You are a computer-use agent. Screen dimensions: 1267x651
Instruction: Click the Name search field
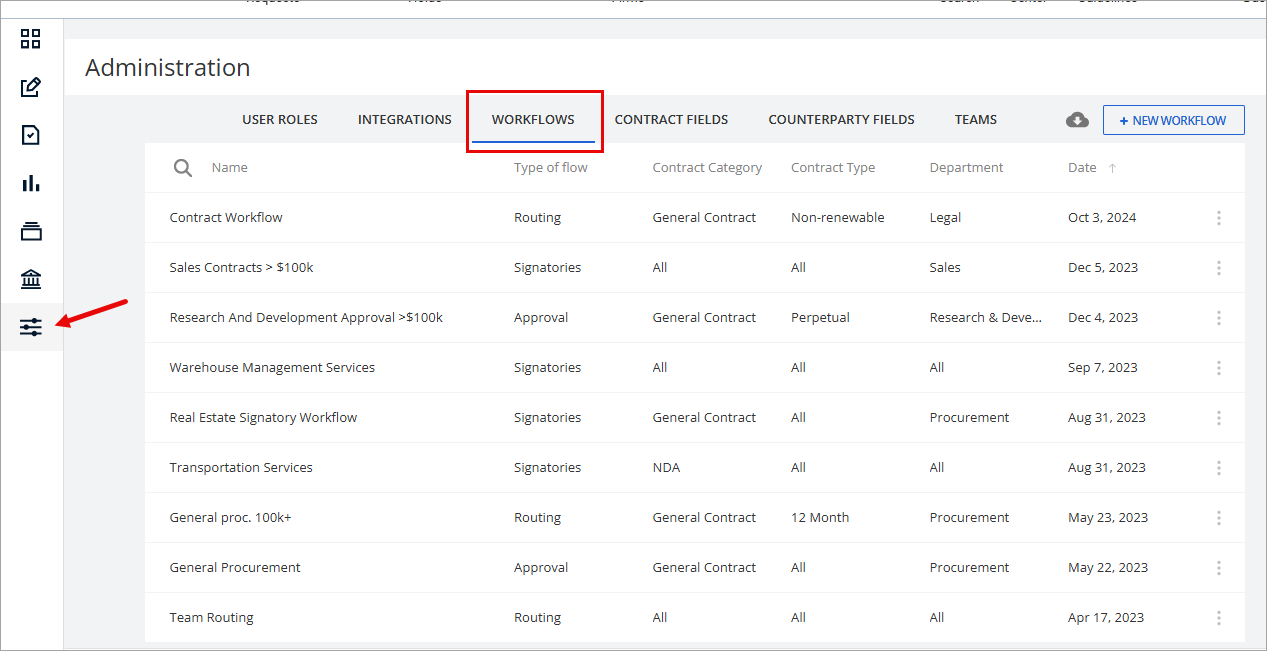click(229, 168)
